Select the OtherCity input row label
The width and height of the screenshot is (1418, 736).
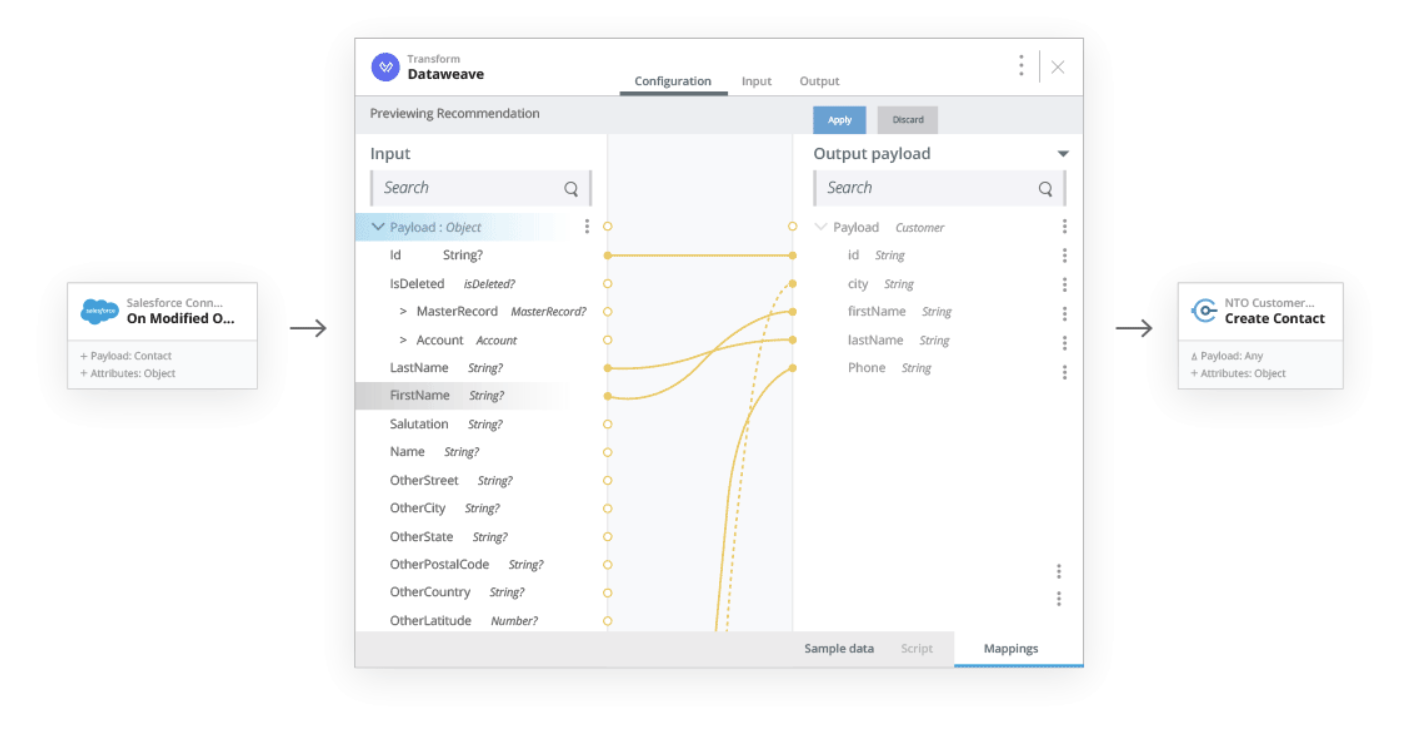tap(418, 508)
